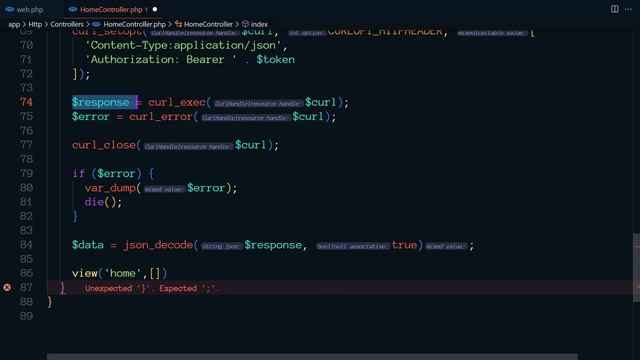Click json_decode function on line 84
Screen dimensions: 640x360
pyautogui.click(x=158, y=245)
